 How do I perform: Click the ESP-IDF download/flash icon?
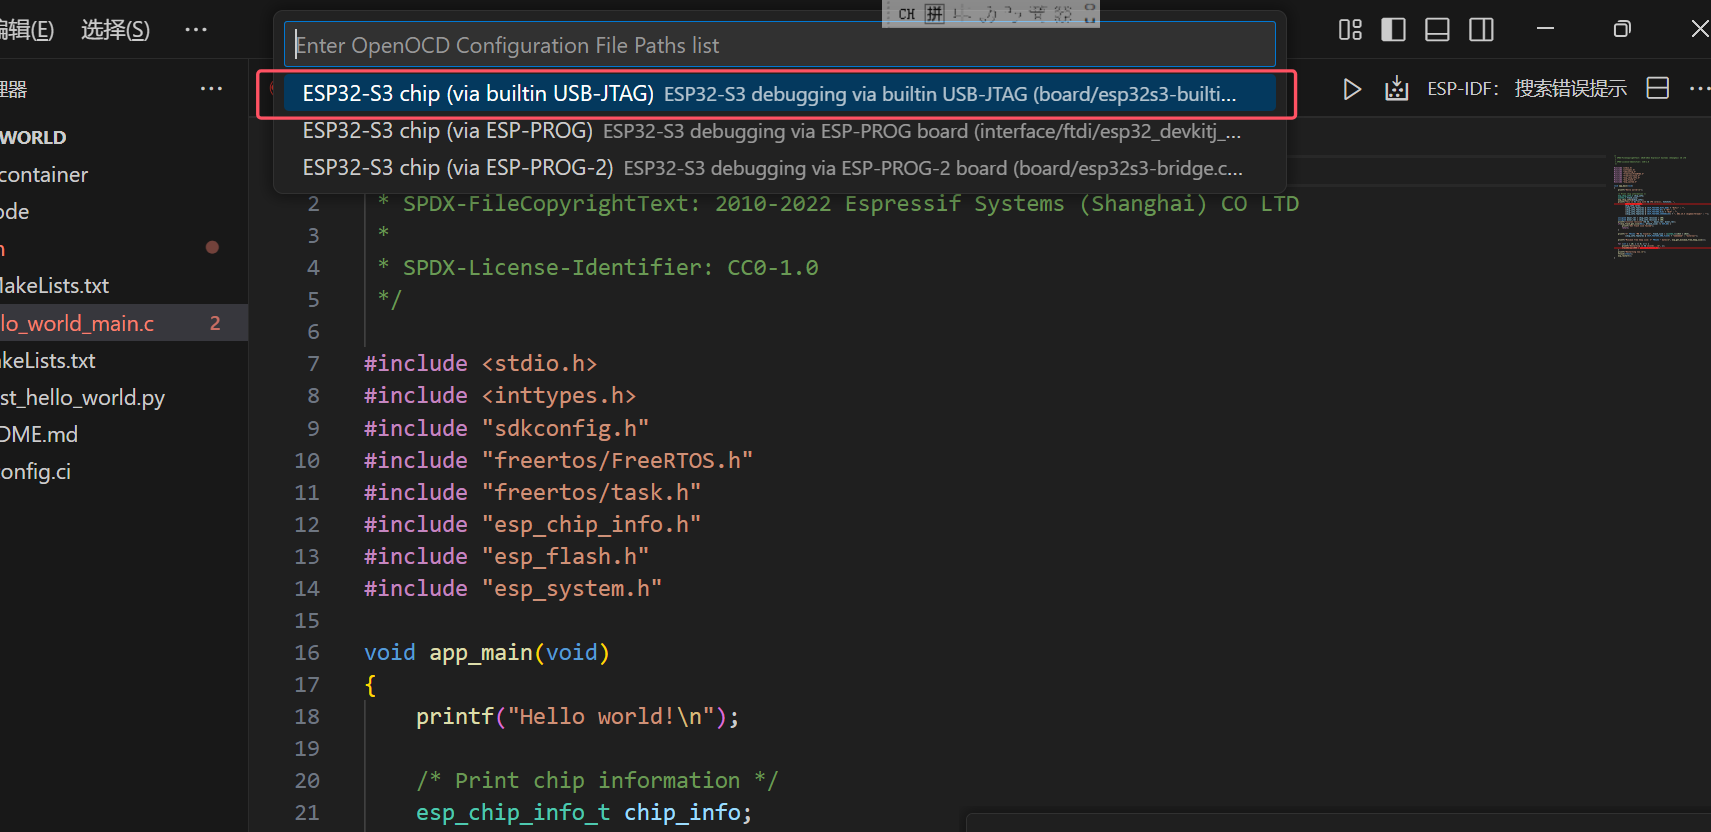click(x=1396, y=89)
